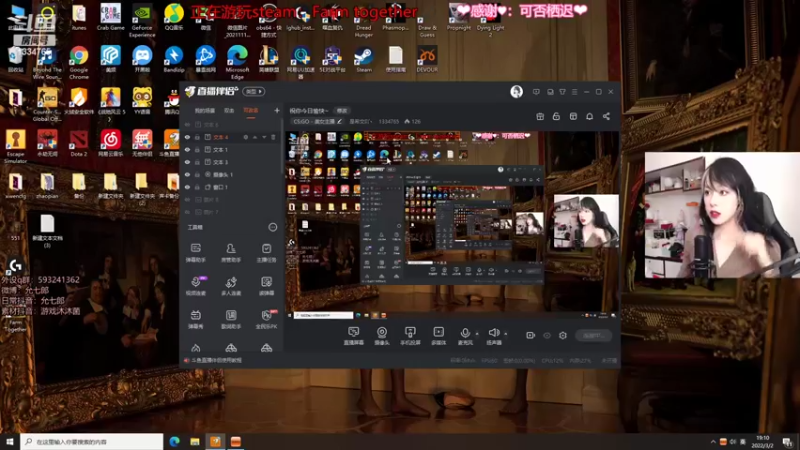Add 多媒体 media source
800x450 pixels.
[439, 336]
